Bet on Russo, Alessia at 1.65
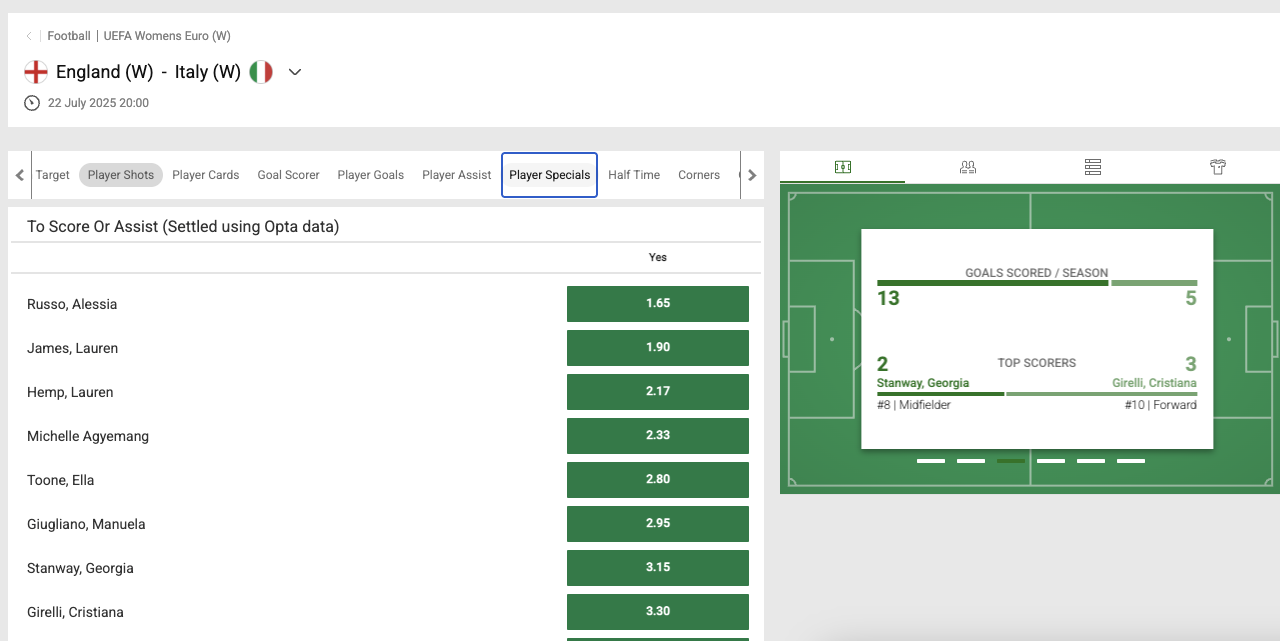This screenshot has width=1280, height=641. pos(658,304)
